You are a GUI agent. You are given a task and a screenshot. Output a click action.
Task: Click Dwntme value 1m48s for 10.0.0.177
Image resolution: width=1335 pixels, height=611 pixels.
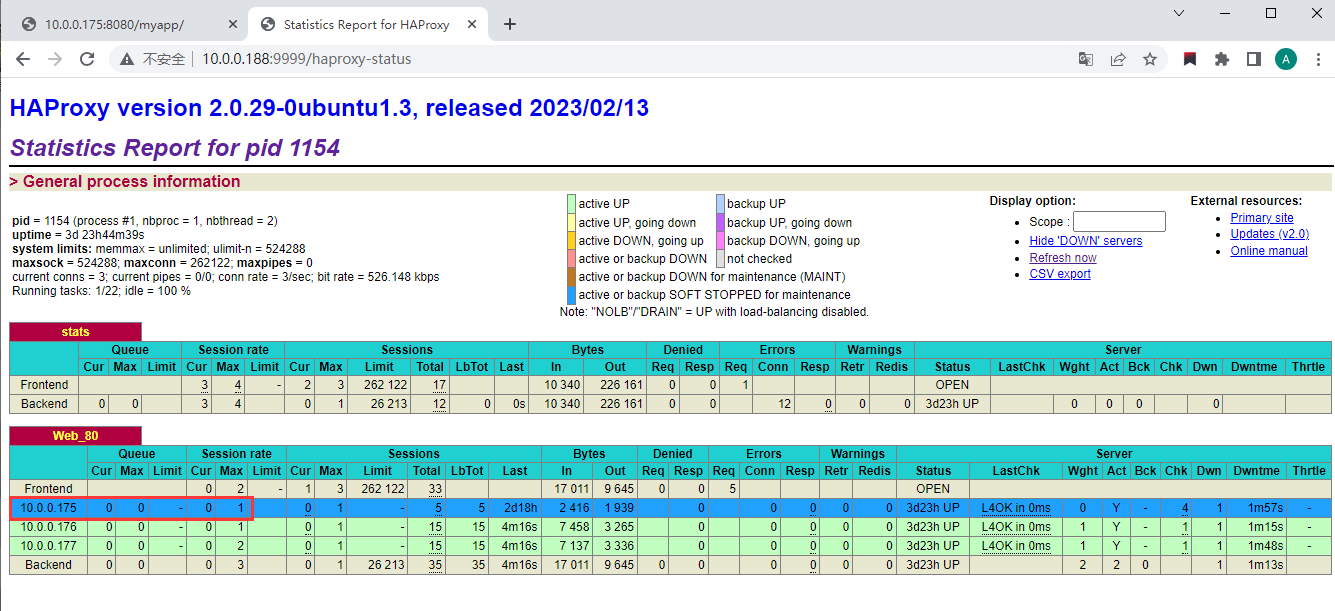tap(1264, 546)
